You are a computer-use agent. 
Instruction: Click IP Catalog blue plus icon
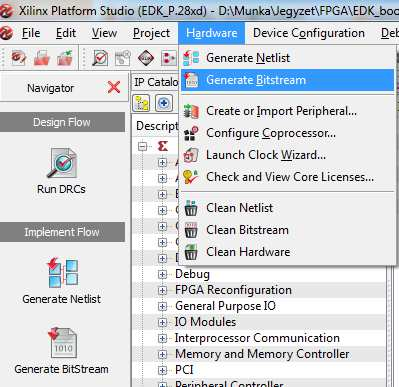tap(164, 103)
